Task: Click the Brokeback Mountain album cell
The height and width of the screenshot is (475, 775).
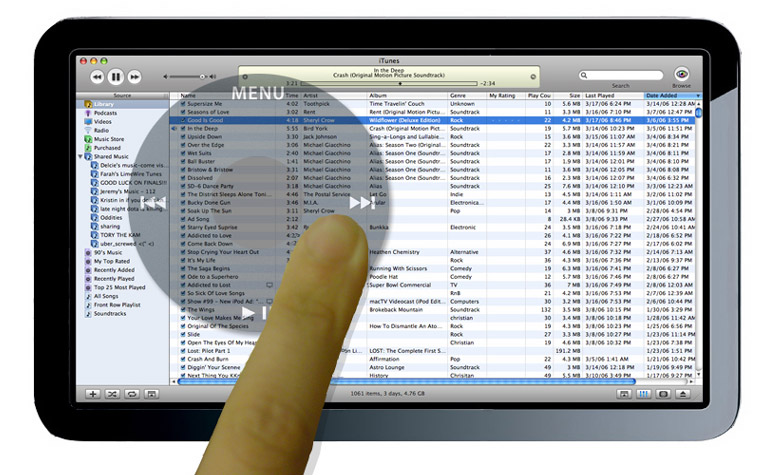Action: pyautogui.click(x=396, y=310)
